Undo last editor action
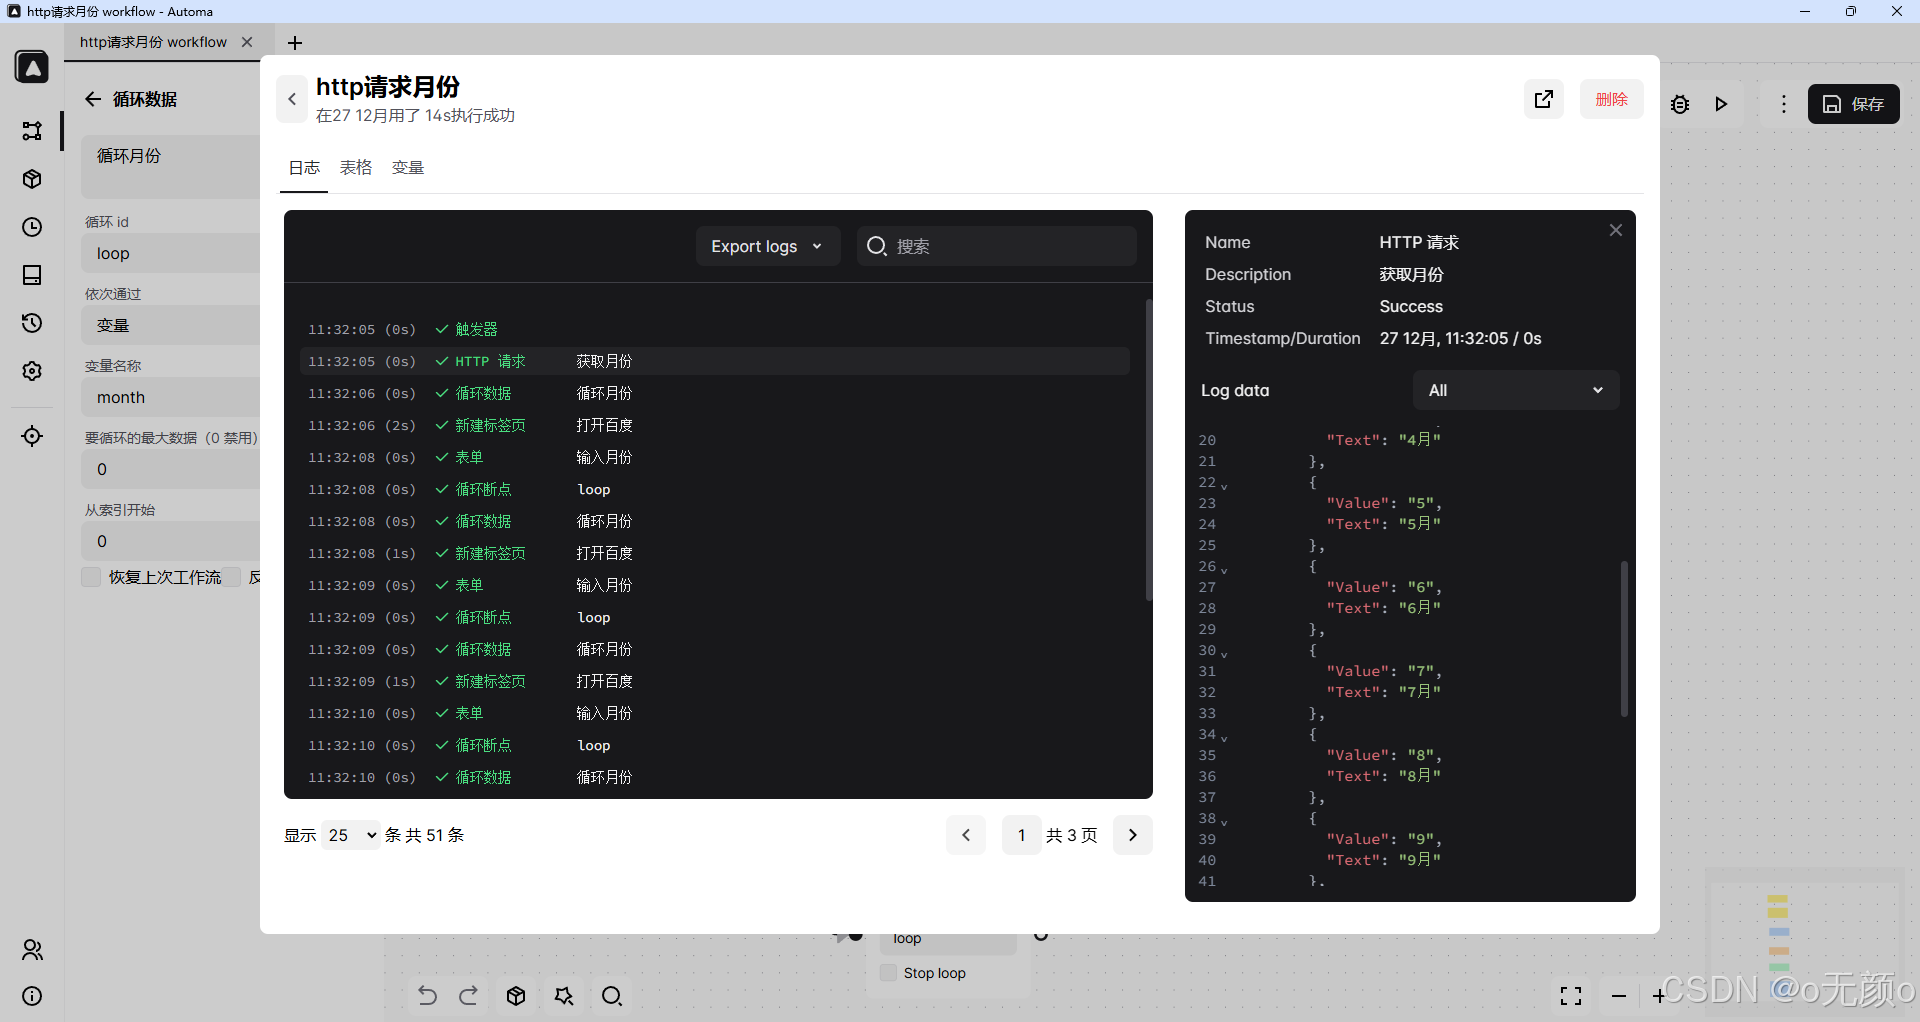Image resolution: width=1920 pixels, height=1022 pixels. point(427,996)
